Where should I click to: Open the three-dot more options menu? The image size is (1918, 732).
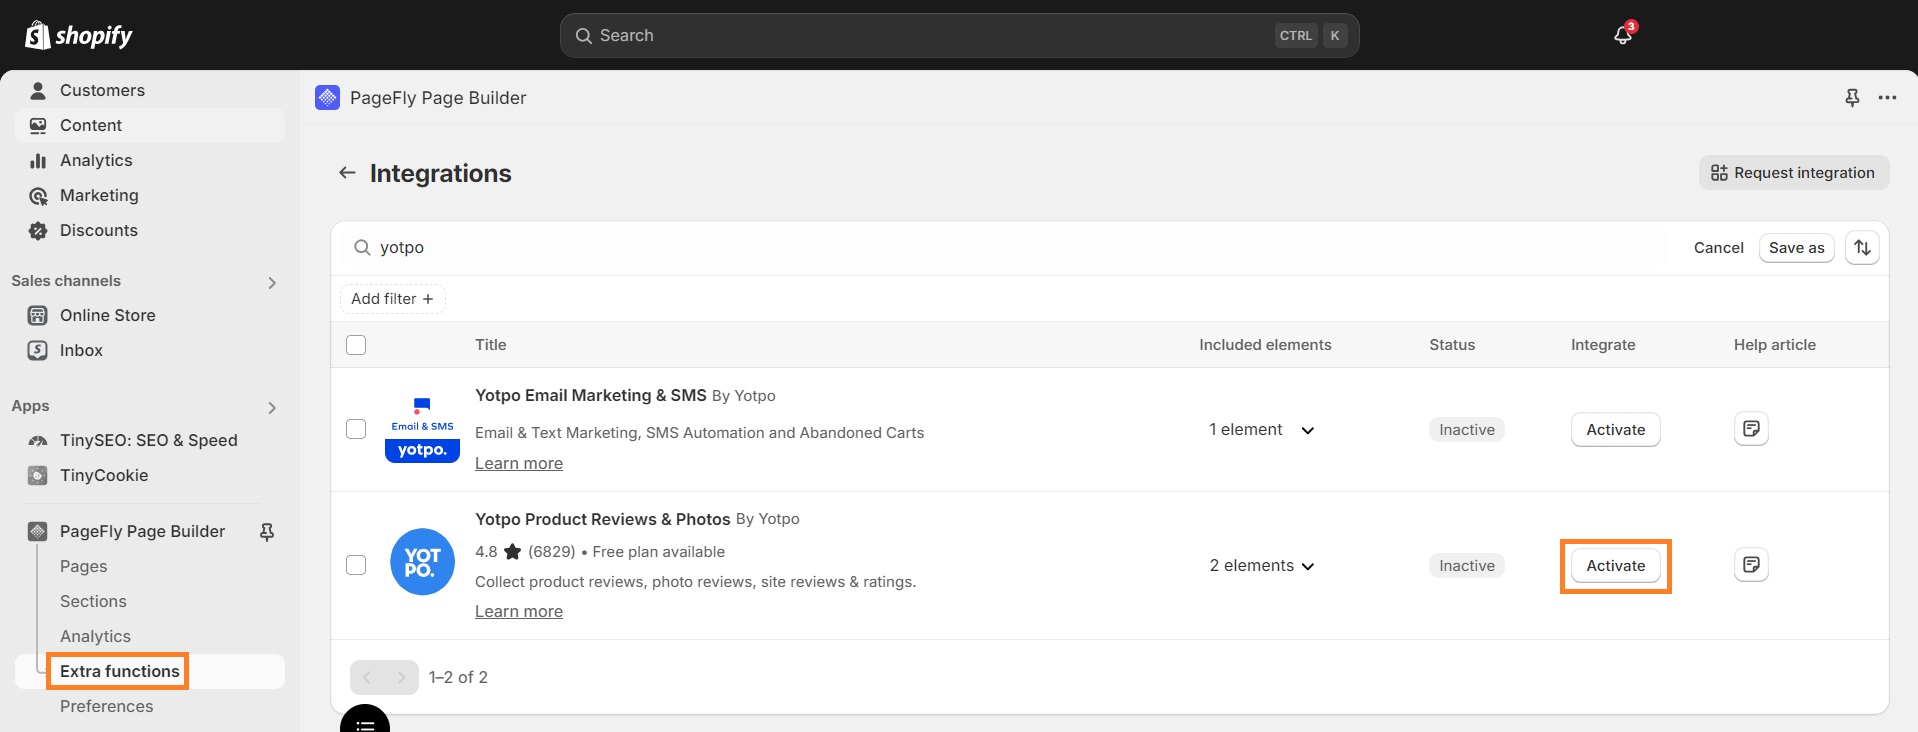(x=1887, y=97)
